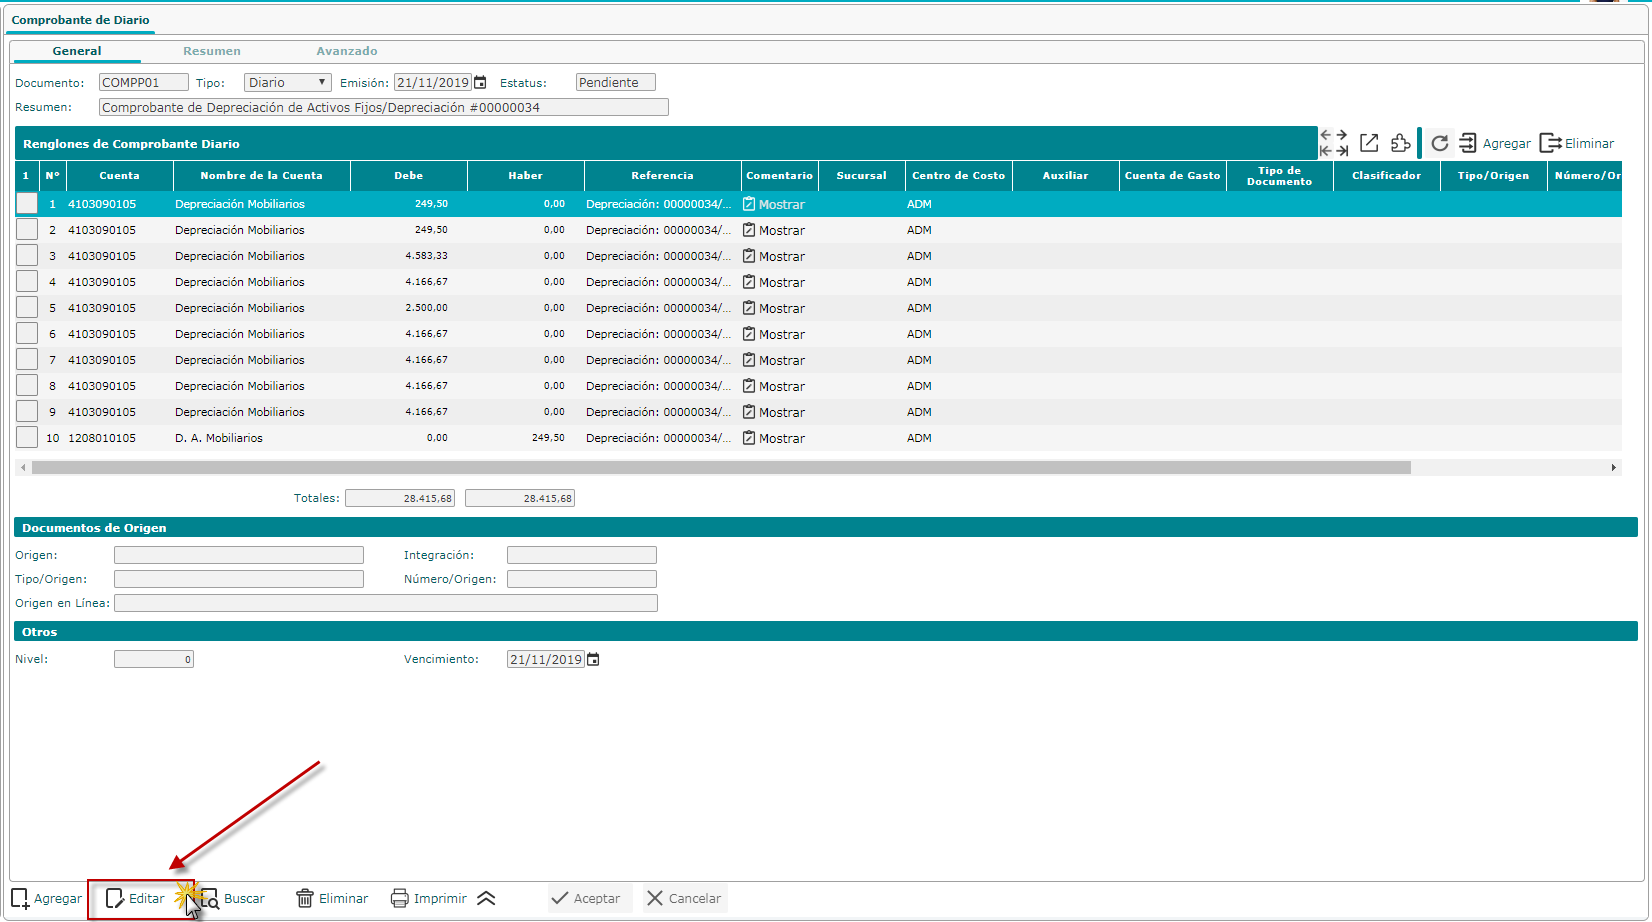Image resolution: width=1652 pixels, height=922 pixels.
Task: Open the Vencimiento date calendar icon
Action: [x=593, y=660]
